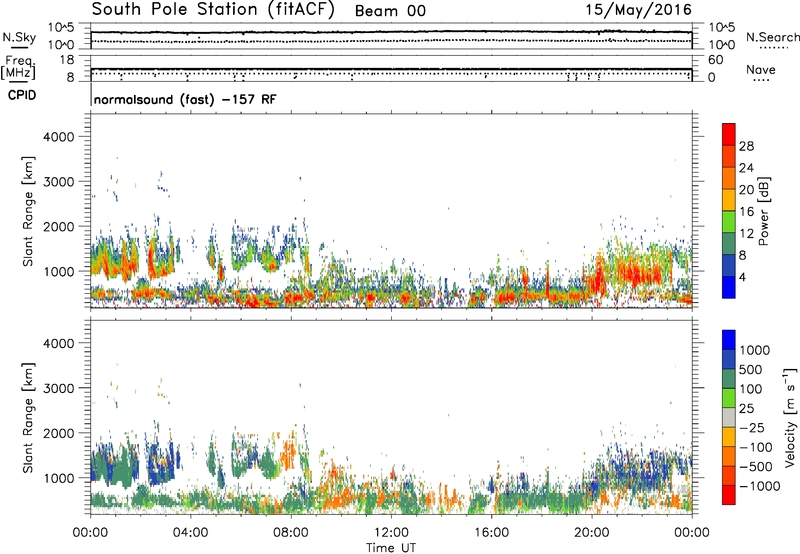The width and height of the screenshot is (800, 554).
Task: Click the 'CPID' label
Action: tap(22, 95)
